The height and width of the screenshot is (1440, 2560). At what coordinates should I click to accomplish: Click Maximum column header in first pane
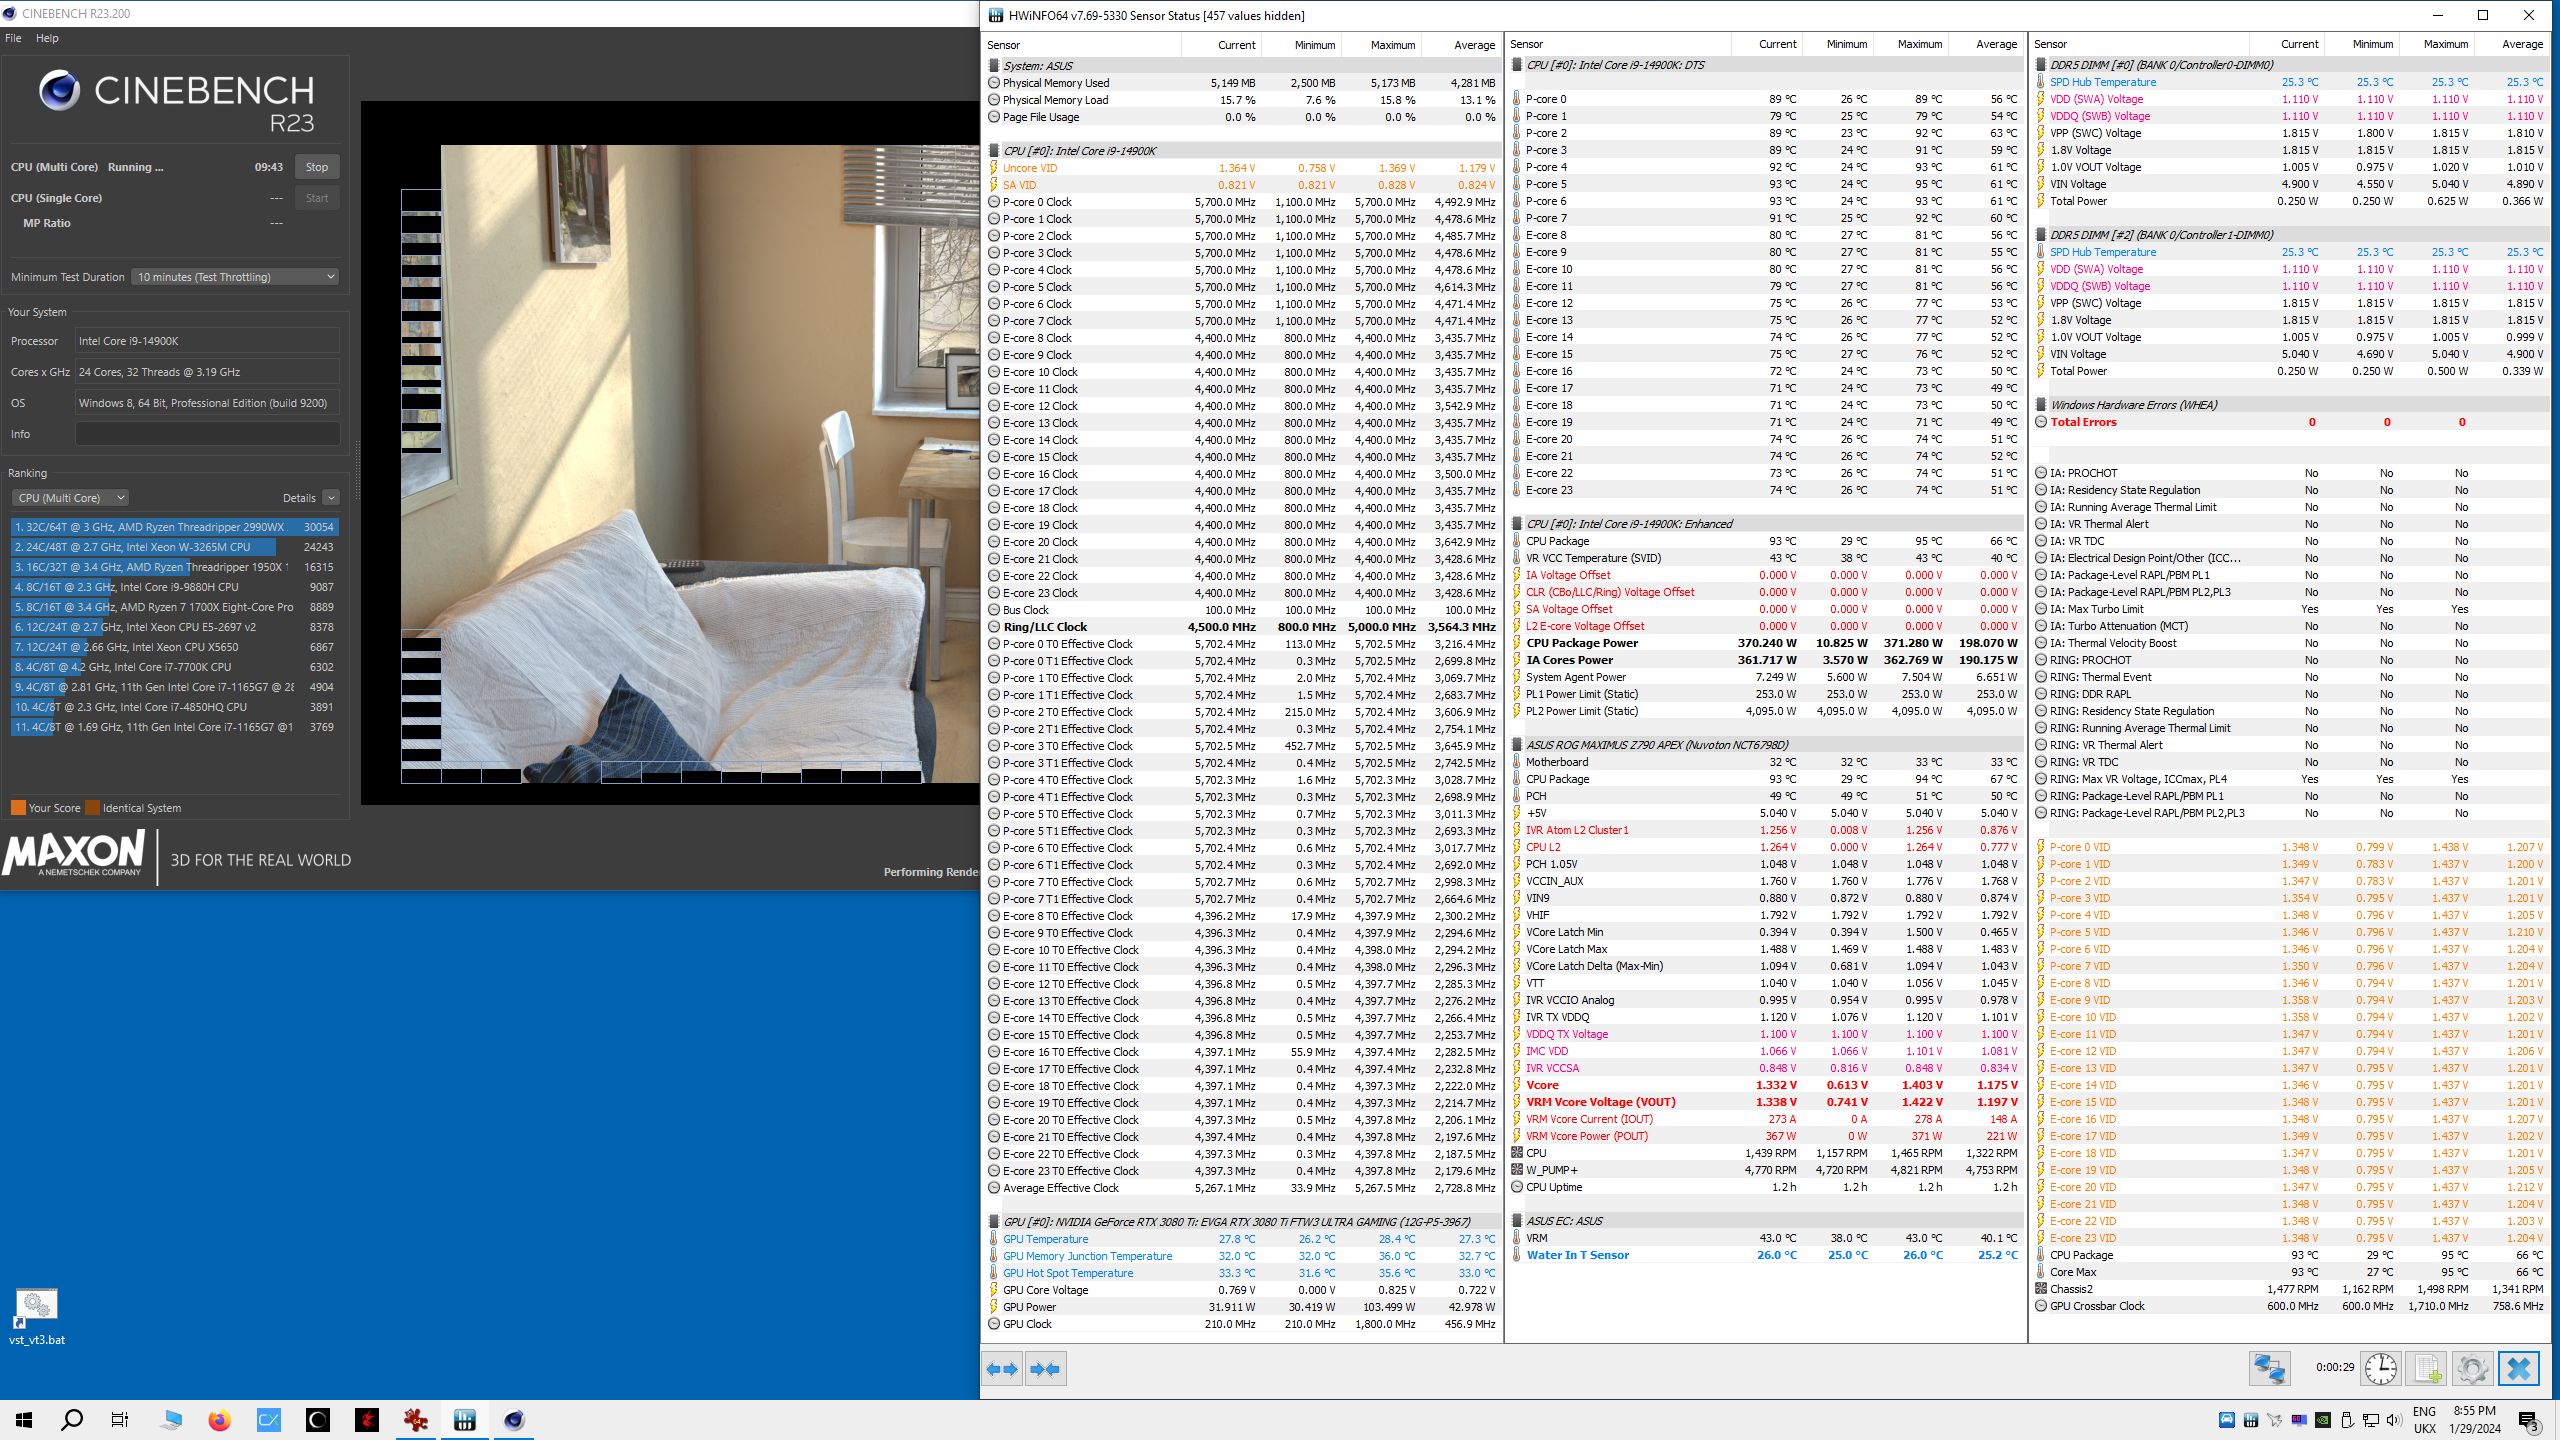coord(1392,45)
